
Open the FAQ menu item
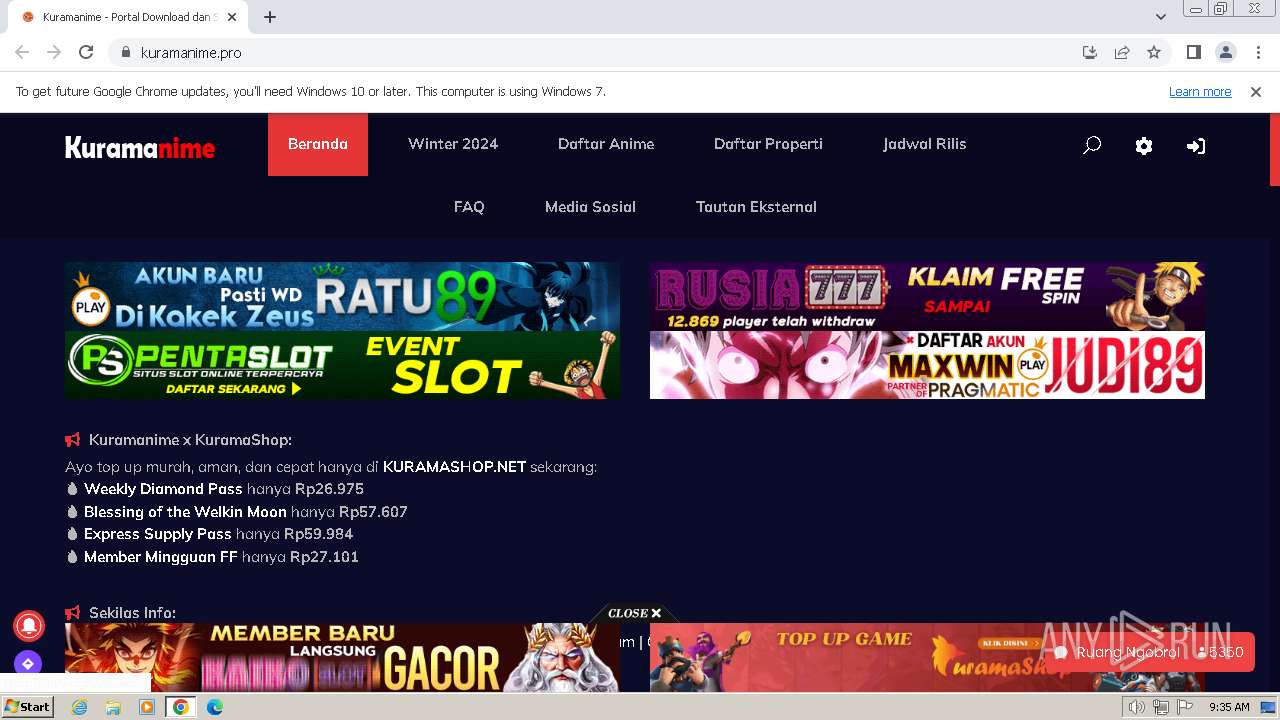[469, 207]
